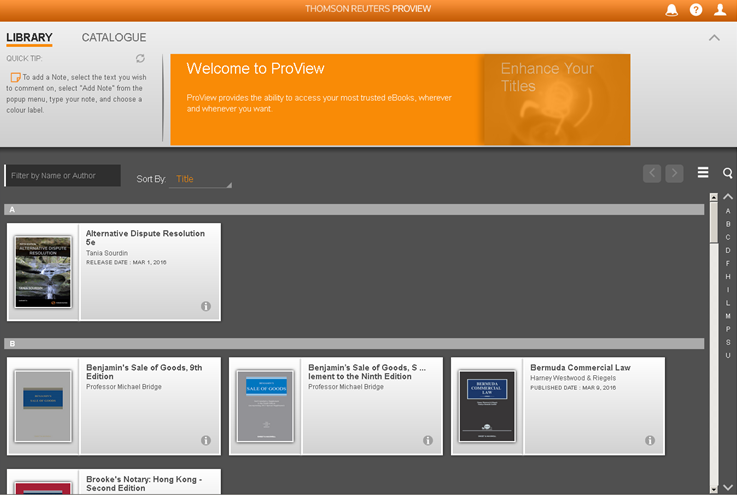
Task: Jump to letter U in alphabet index
Action: [728, 355]
